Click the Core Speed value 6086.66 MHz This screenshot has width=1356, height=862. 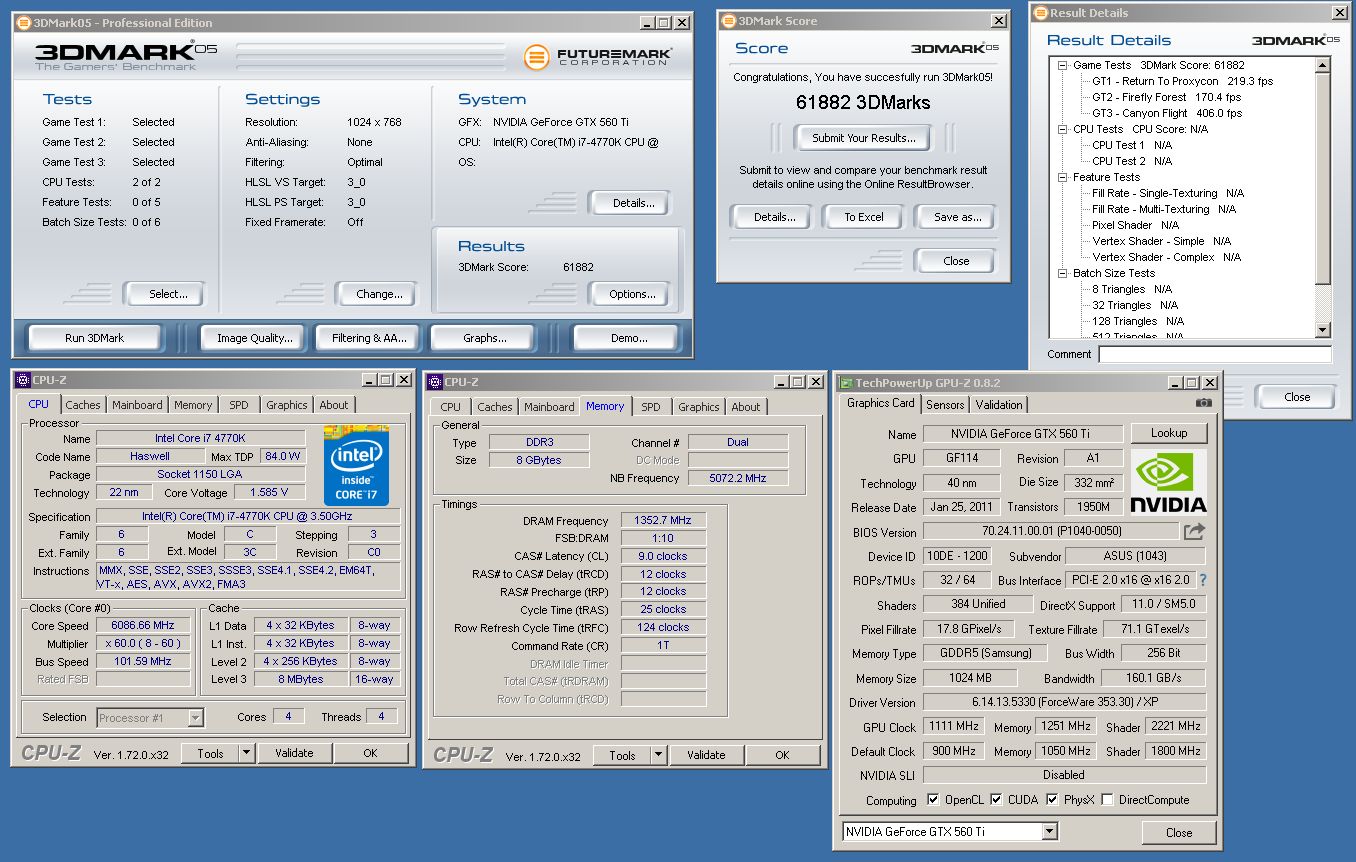pyautogui.click(x=143, y=625)
